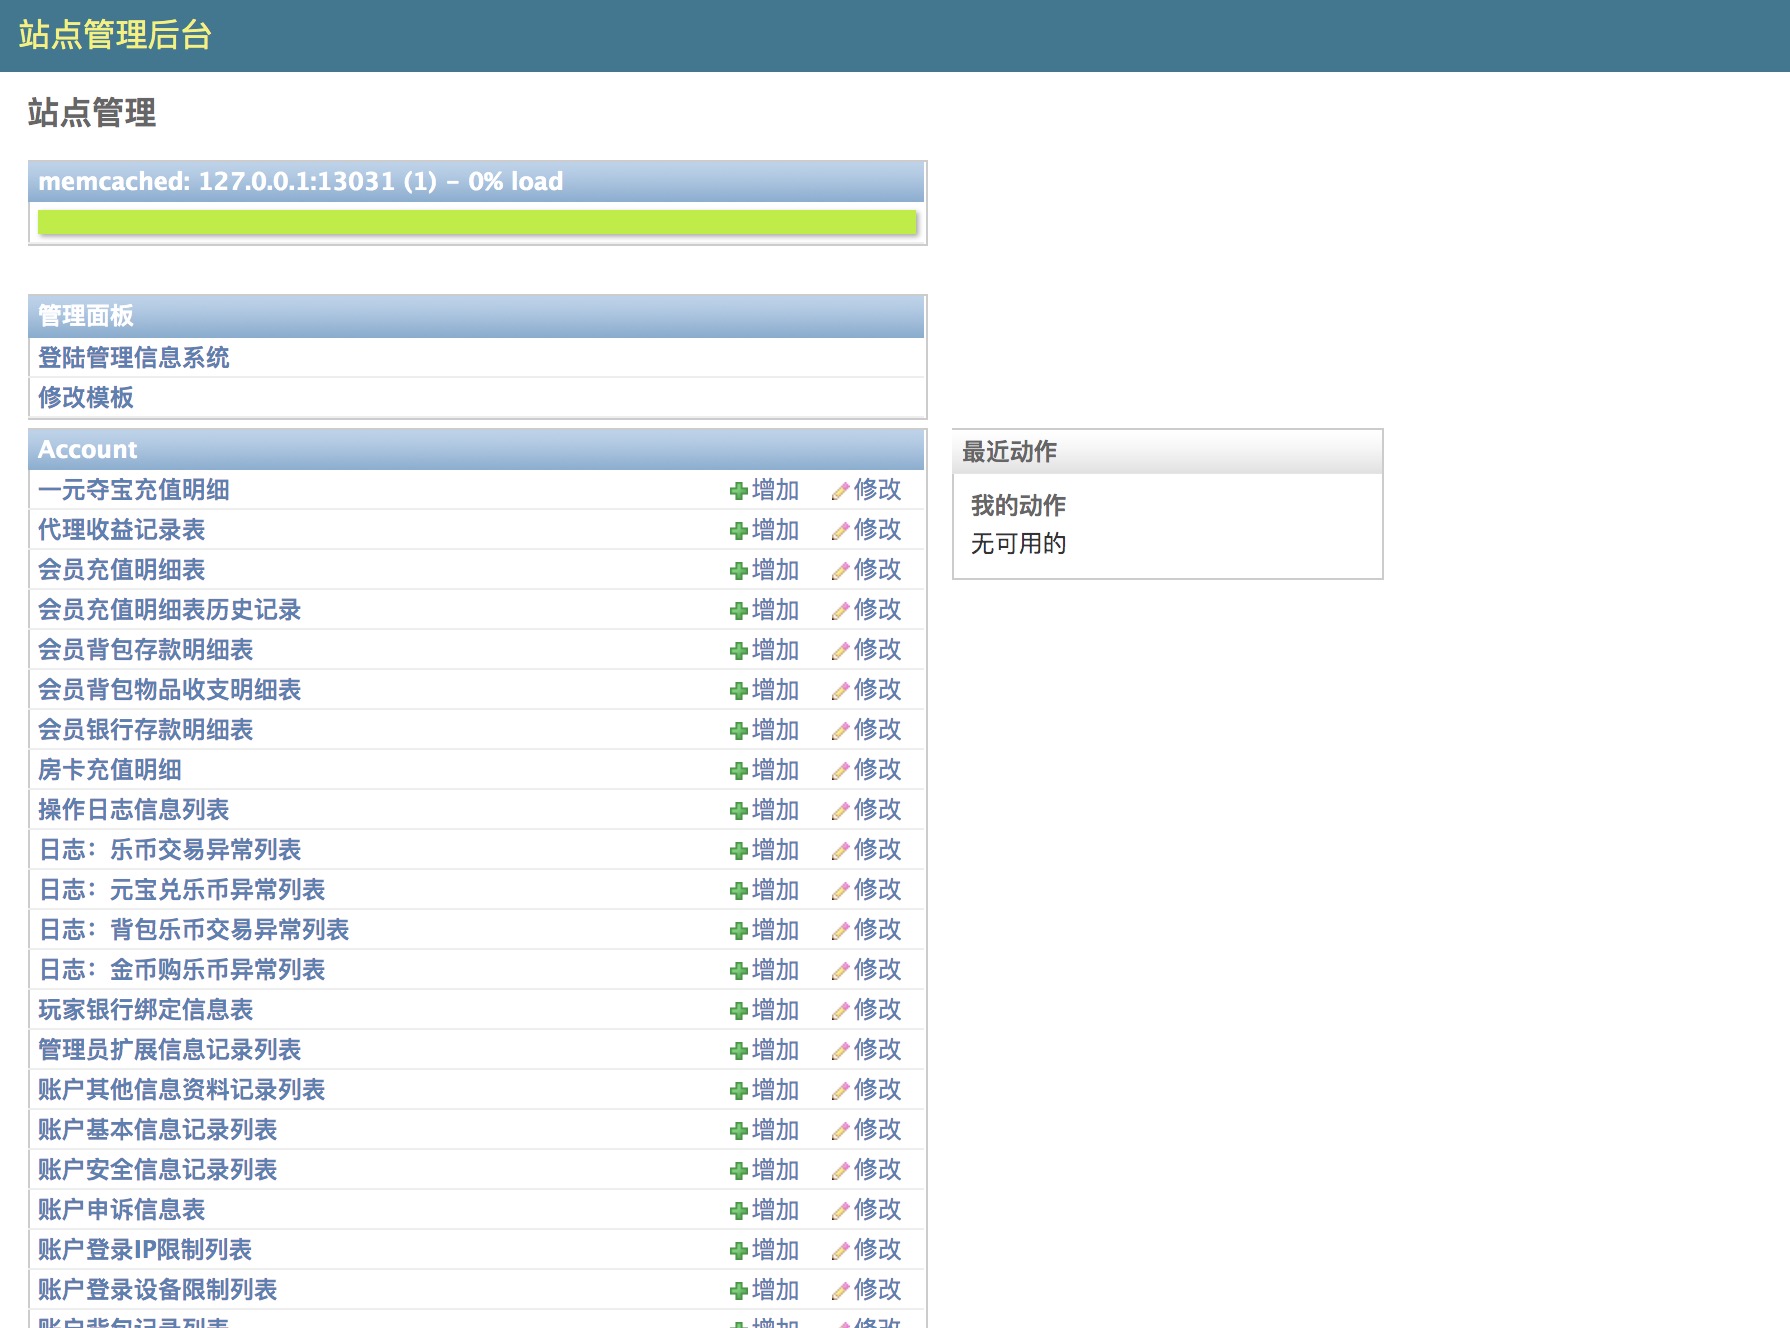1790x1328 pixels.
Task: Go to 账户基本信息记录列表
Action: point(157,1130)
